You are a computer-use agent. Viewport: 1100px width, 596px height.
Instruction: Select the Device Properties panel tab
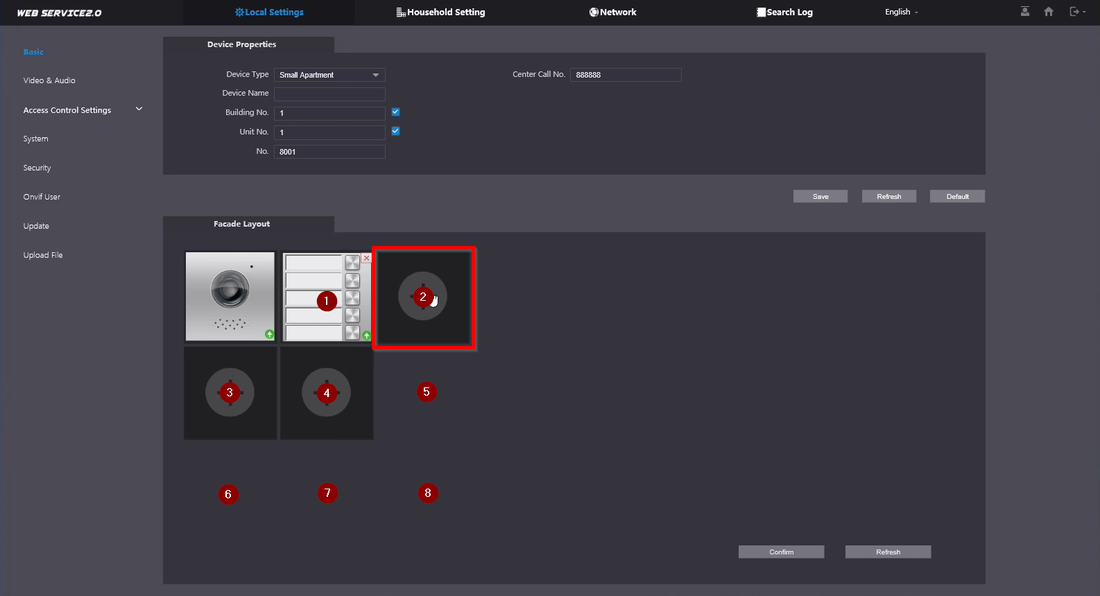(x=248, y=44)
